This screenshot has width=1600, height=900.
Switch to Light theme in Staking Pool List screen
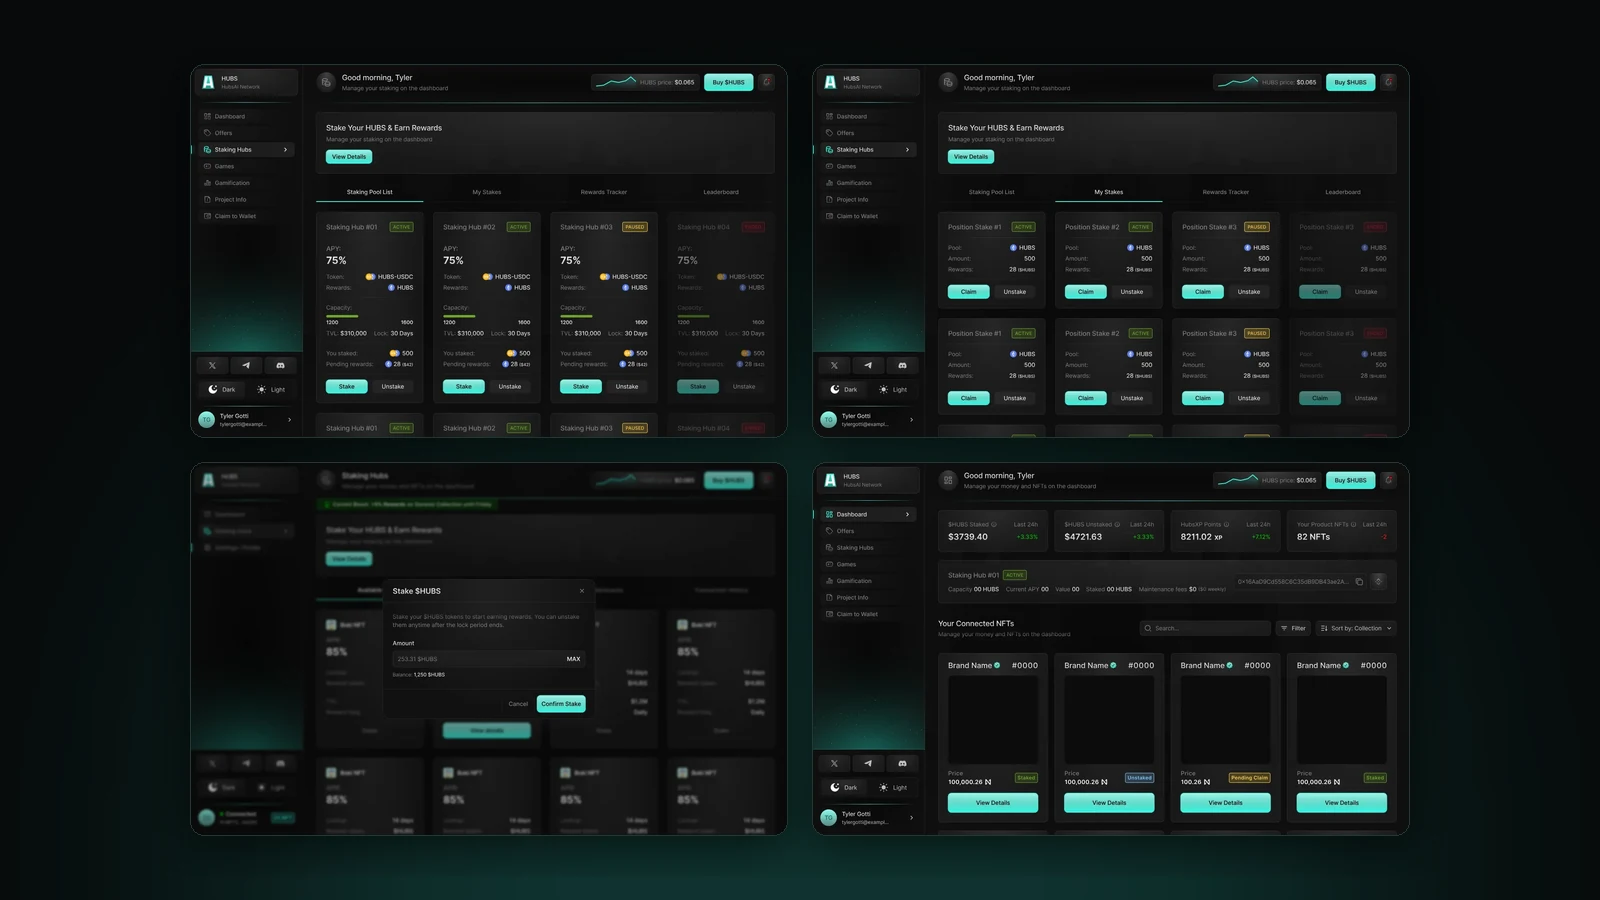pyautogui.click(x=271, y=390)
